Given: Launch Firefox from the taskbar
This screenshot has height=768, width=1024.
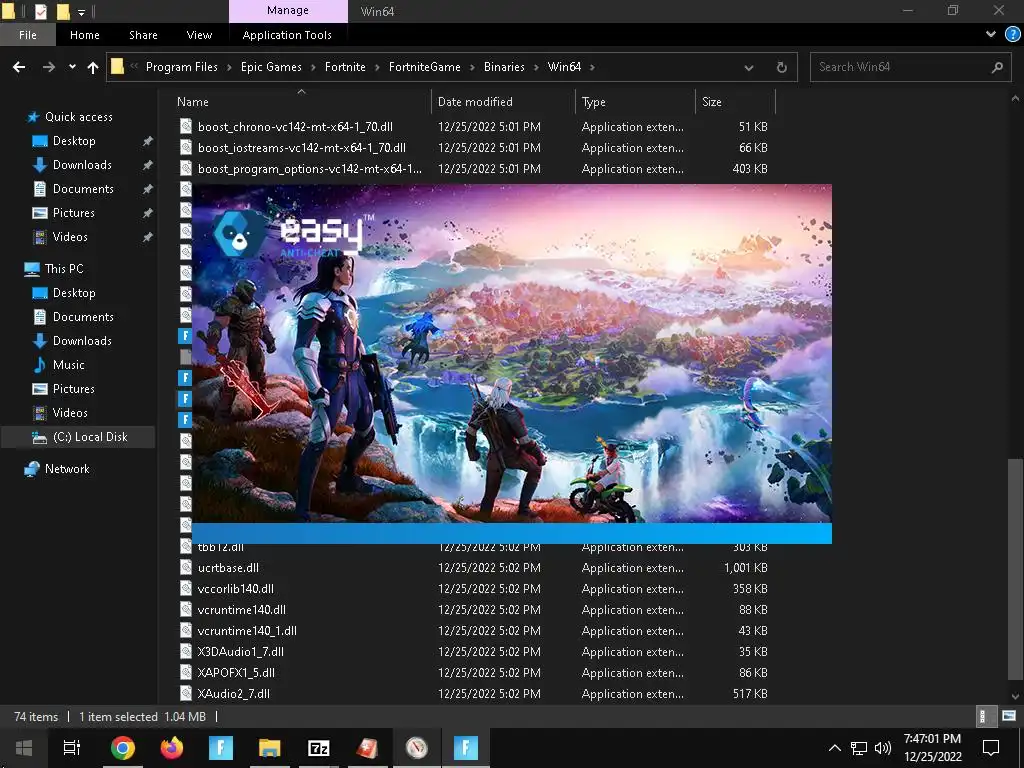Looking at the screenshot, I should (x=172, y=748).
